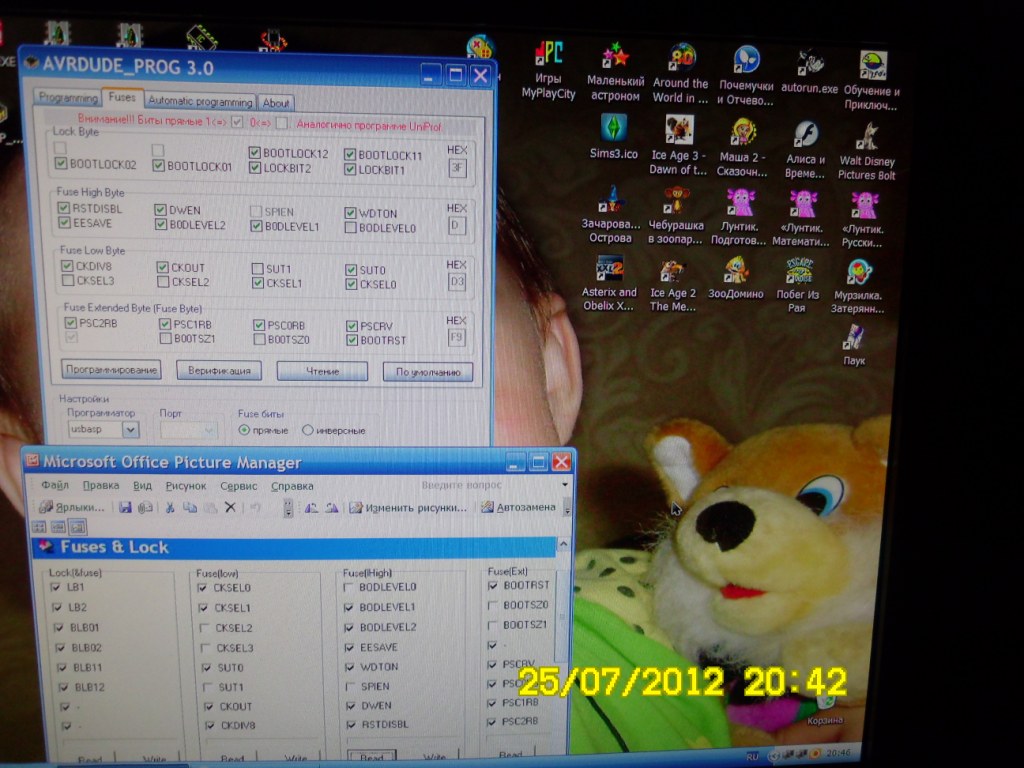Check CKSEL3 in AVRDUDE_PROG Fuse Low Byte
The image size is (1024, 768).
click(x=67, y=280)
